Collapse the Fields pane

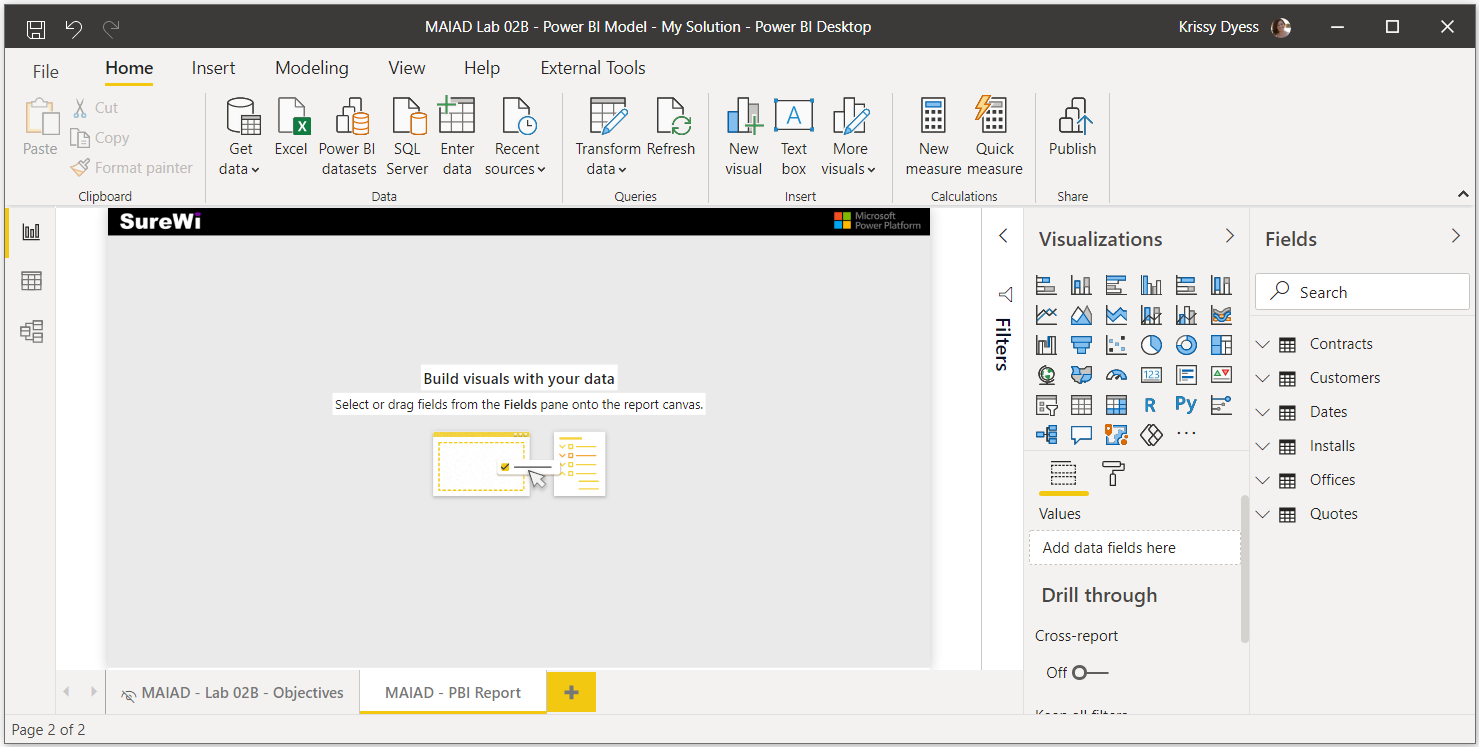(1456, 236)
